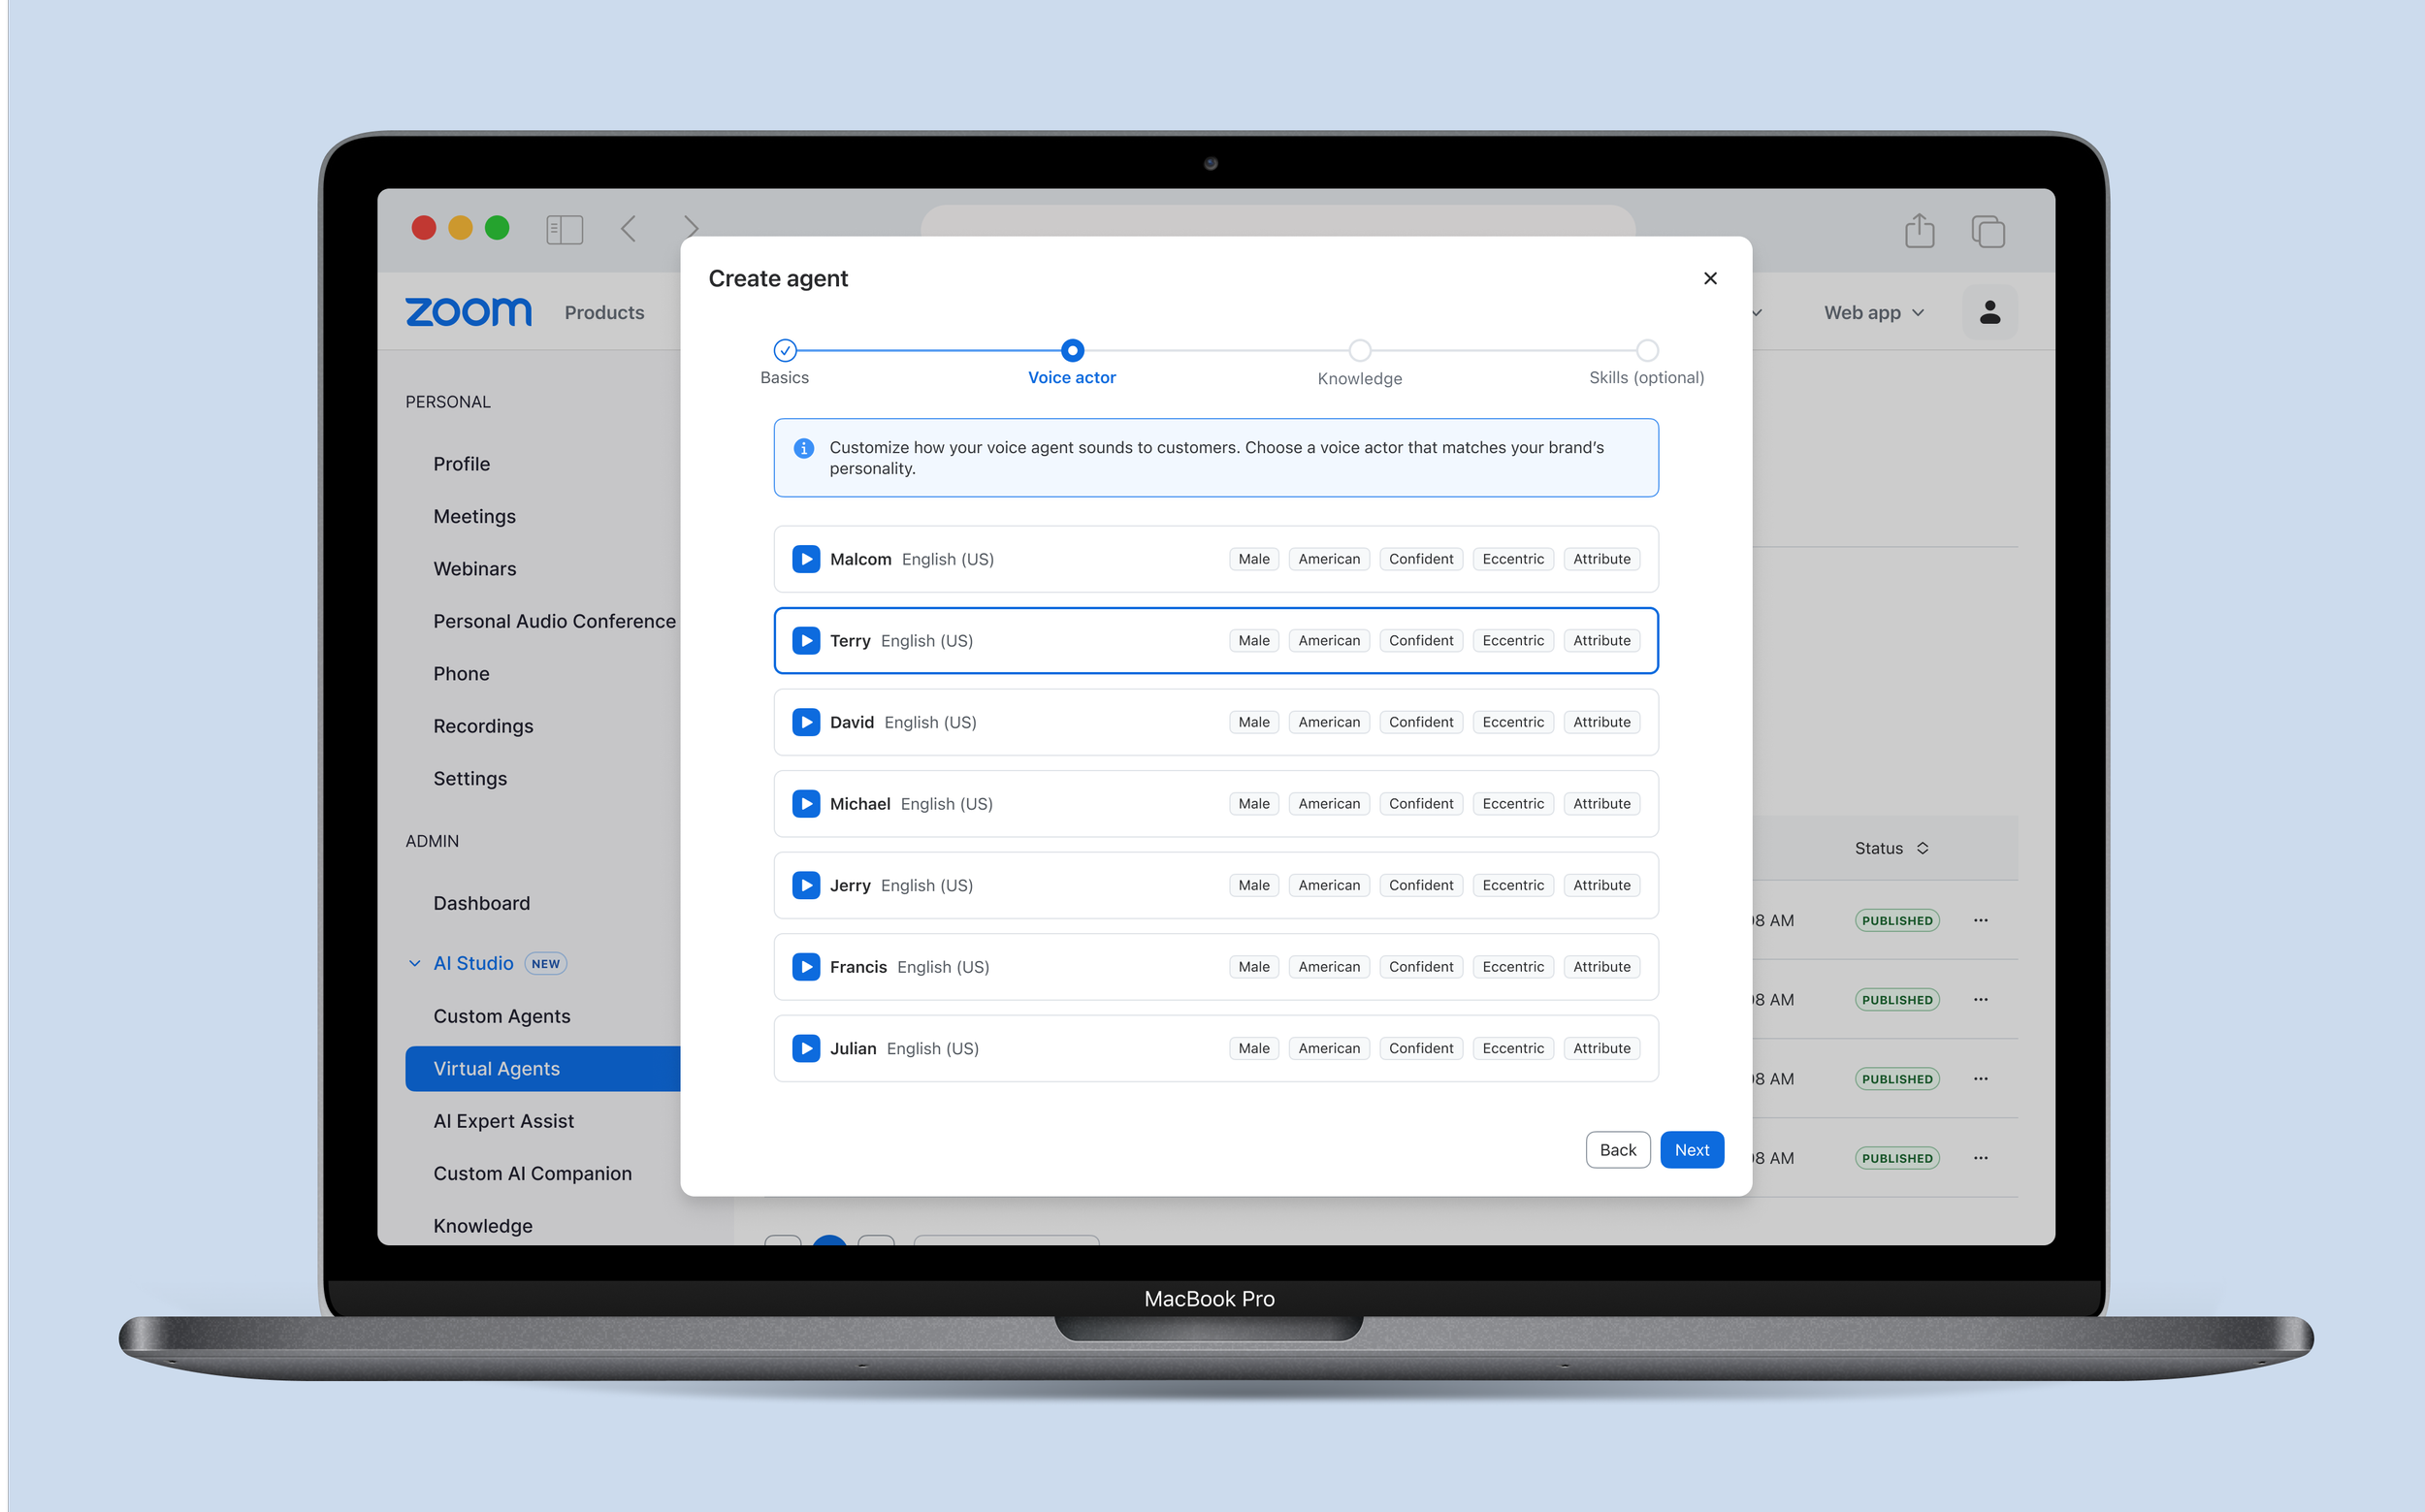
Task: Open Custom Agents in sidebar
Action: pyautogui.click(x=501, y=1016)
